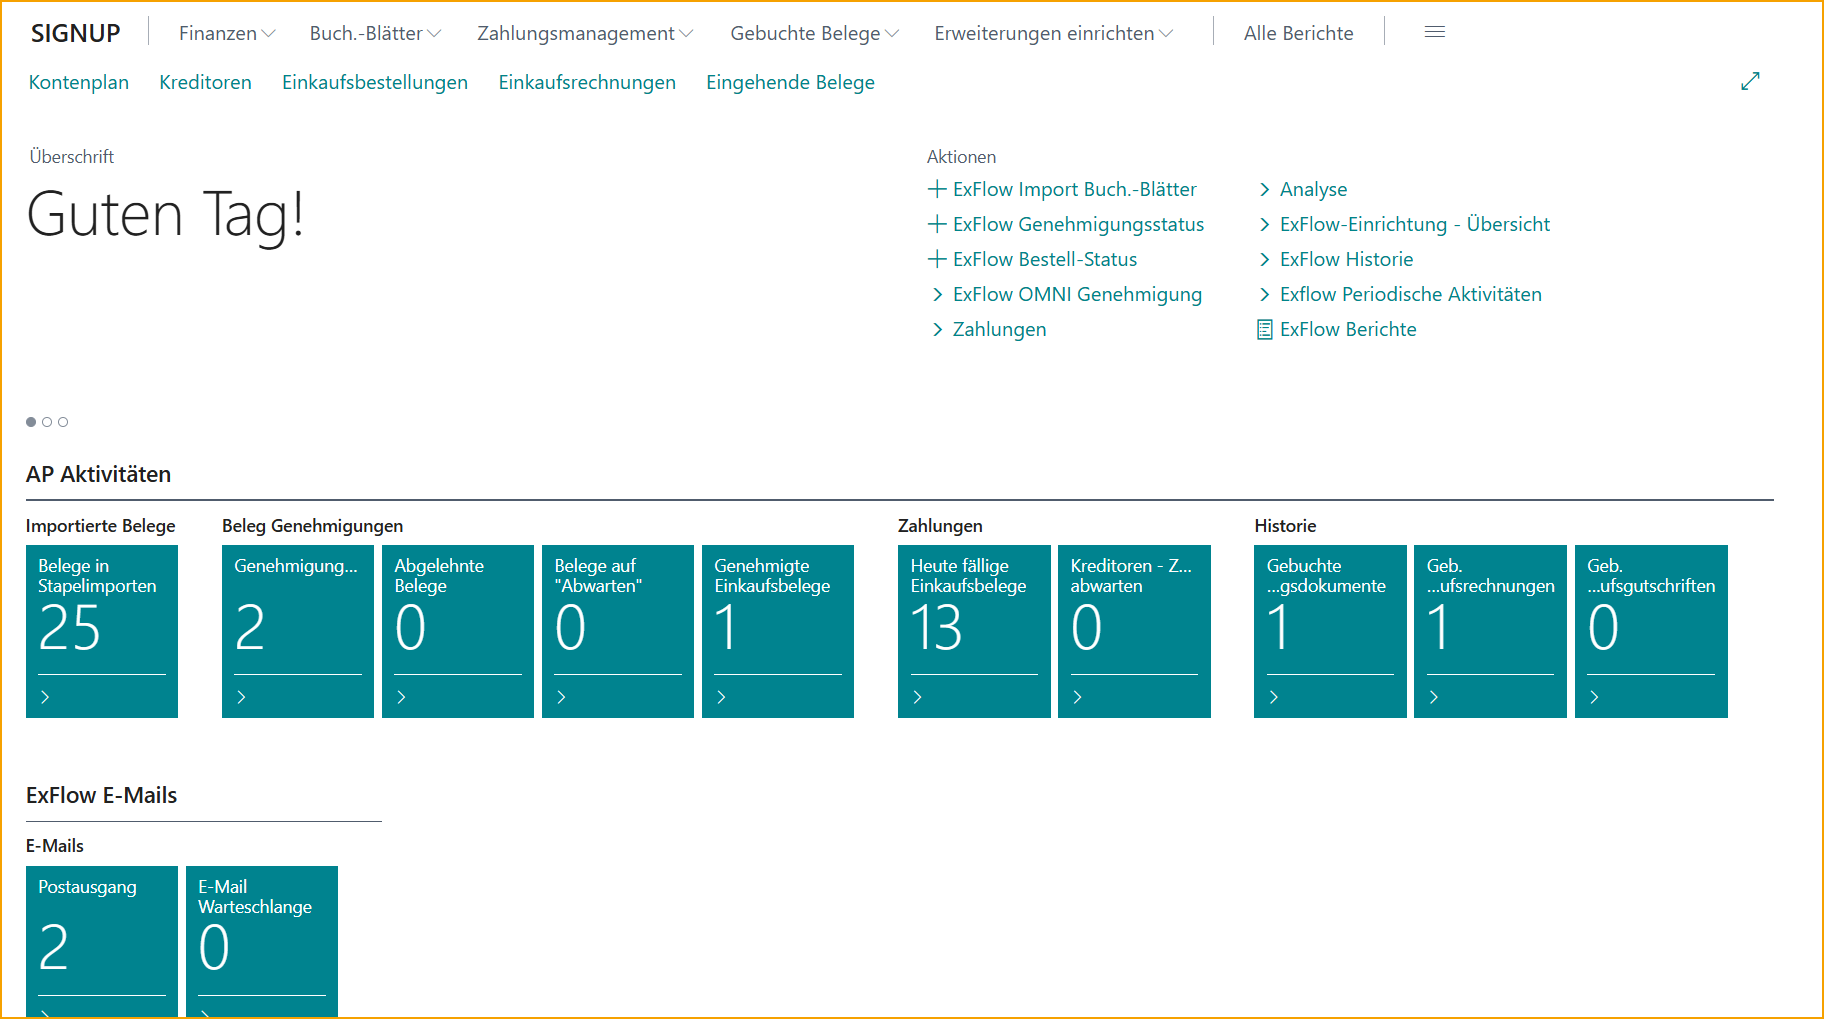Open the Heute fällige Einkaufsbelege tile

(x=973, y=630)
